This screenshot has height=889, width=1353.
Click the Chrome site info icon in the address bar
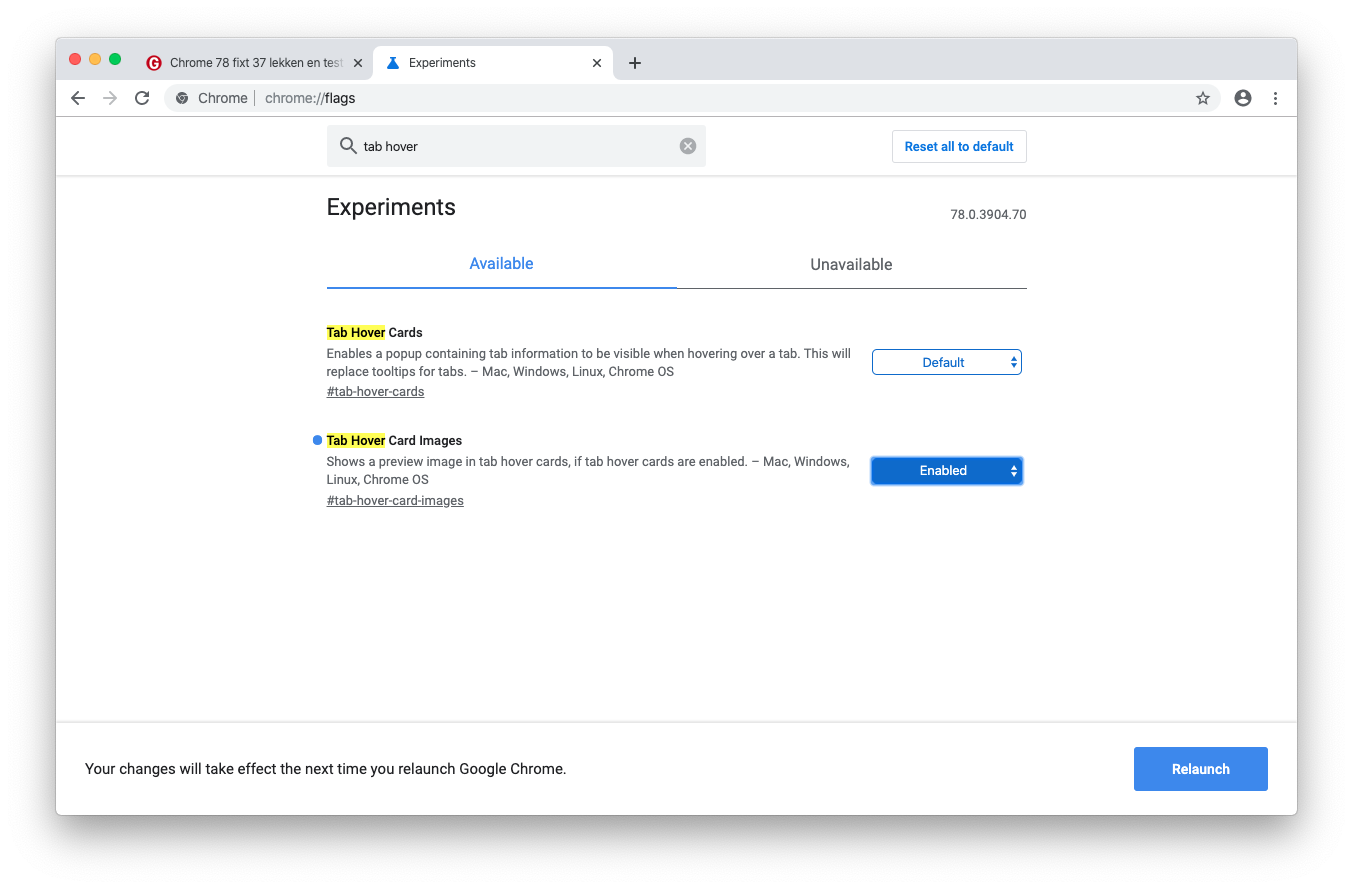(182, 98)
